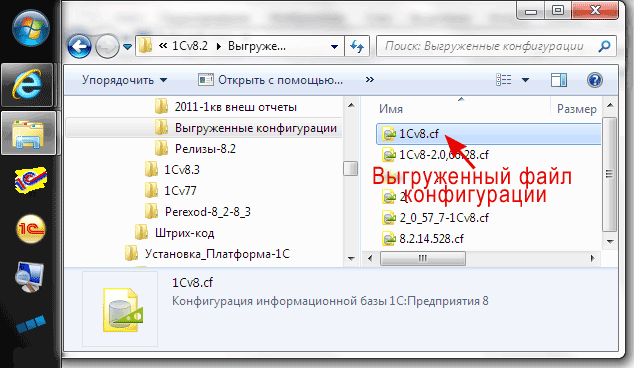Click the disabled Forward arrow button
The width and height of the screenshot is (634, 368).
click(107, 47)
